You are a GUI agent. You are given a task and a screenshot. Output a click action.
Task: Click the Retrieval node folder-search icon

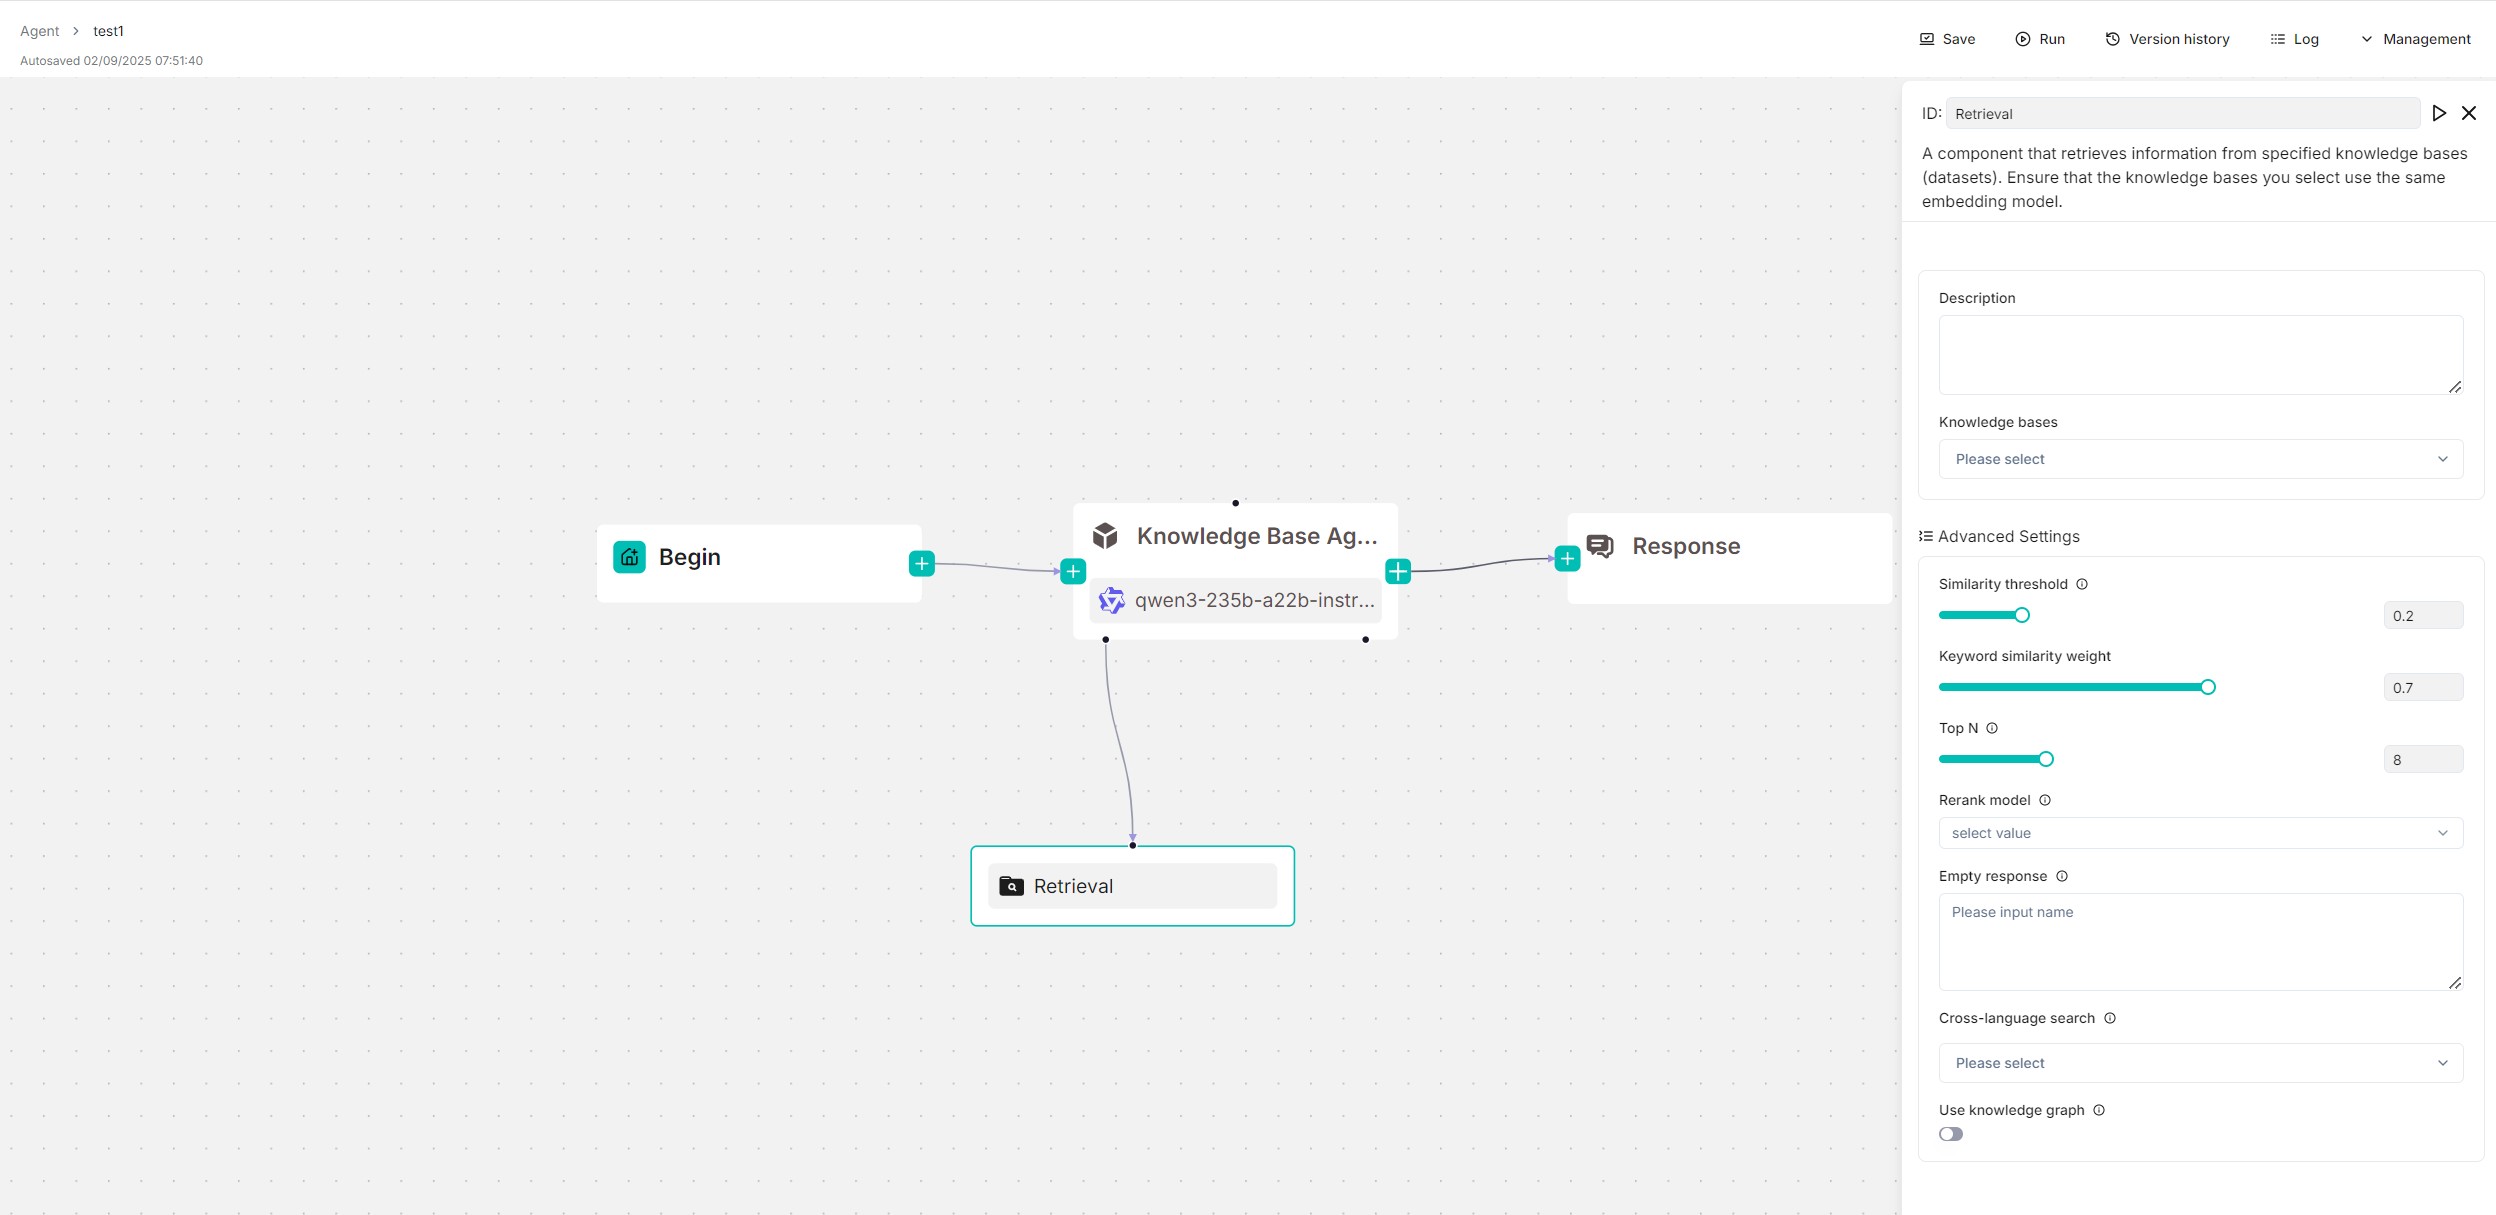coord(1011,886)
